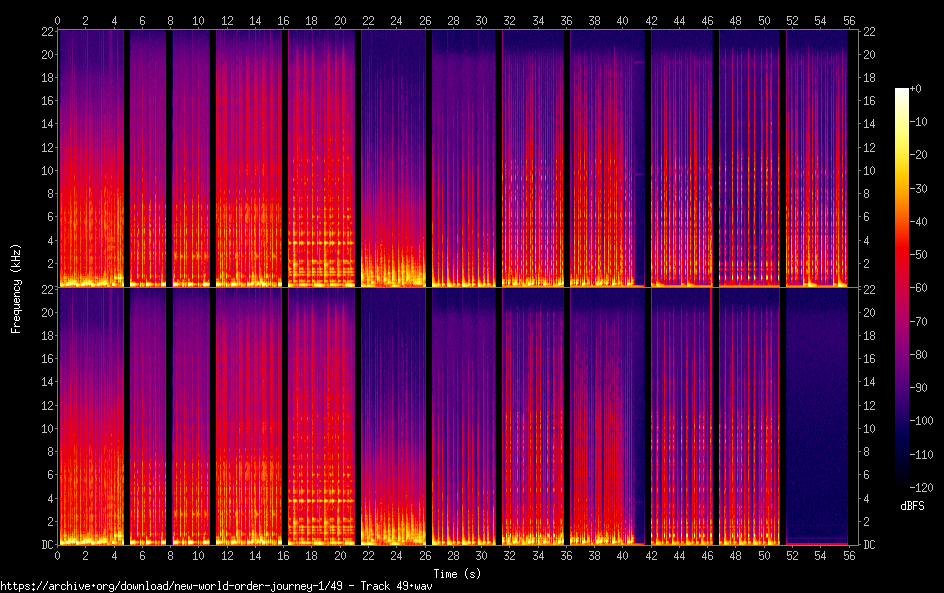Click the '42' tick on bottom time axis
The height and width of the screenshot is (593, 944).
(651, 554)
